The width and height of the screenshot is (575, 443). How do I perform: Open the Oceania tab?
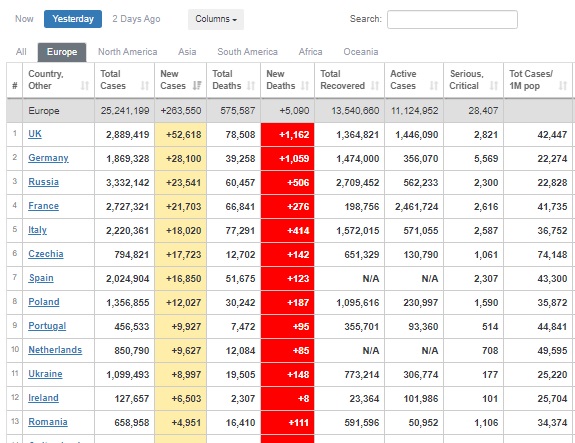click(361, 52)
